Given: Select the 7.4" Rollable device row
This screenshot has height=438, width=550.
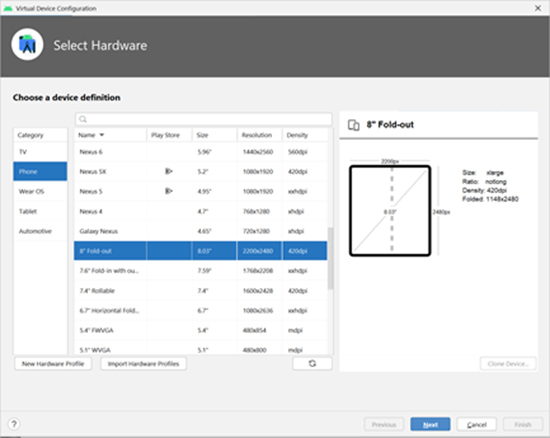Looking at the screenshot, I should [x=201, y=290].
